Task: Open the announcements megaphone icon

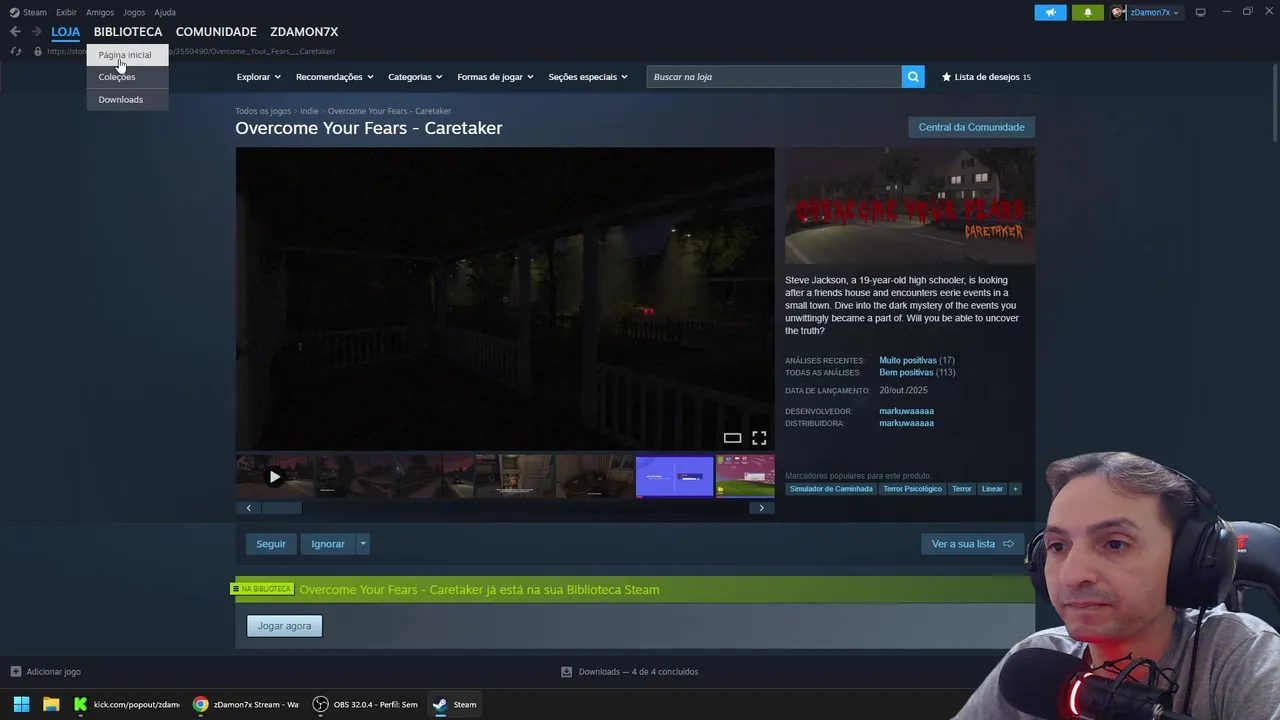Action: (x=1050, y=12)
